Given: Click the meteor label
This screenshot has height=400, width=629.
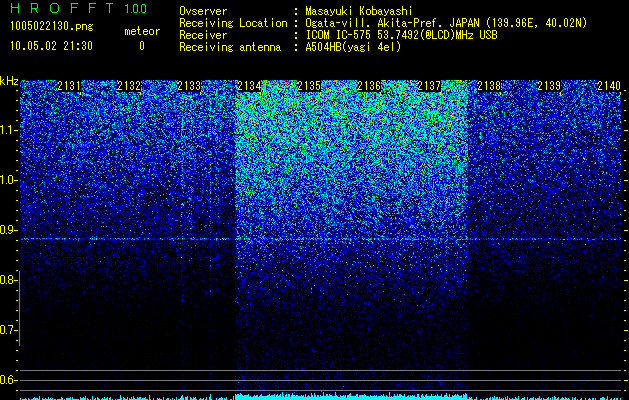Looking at the screenshot, I should tap(142, 31).
